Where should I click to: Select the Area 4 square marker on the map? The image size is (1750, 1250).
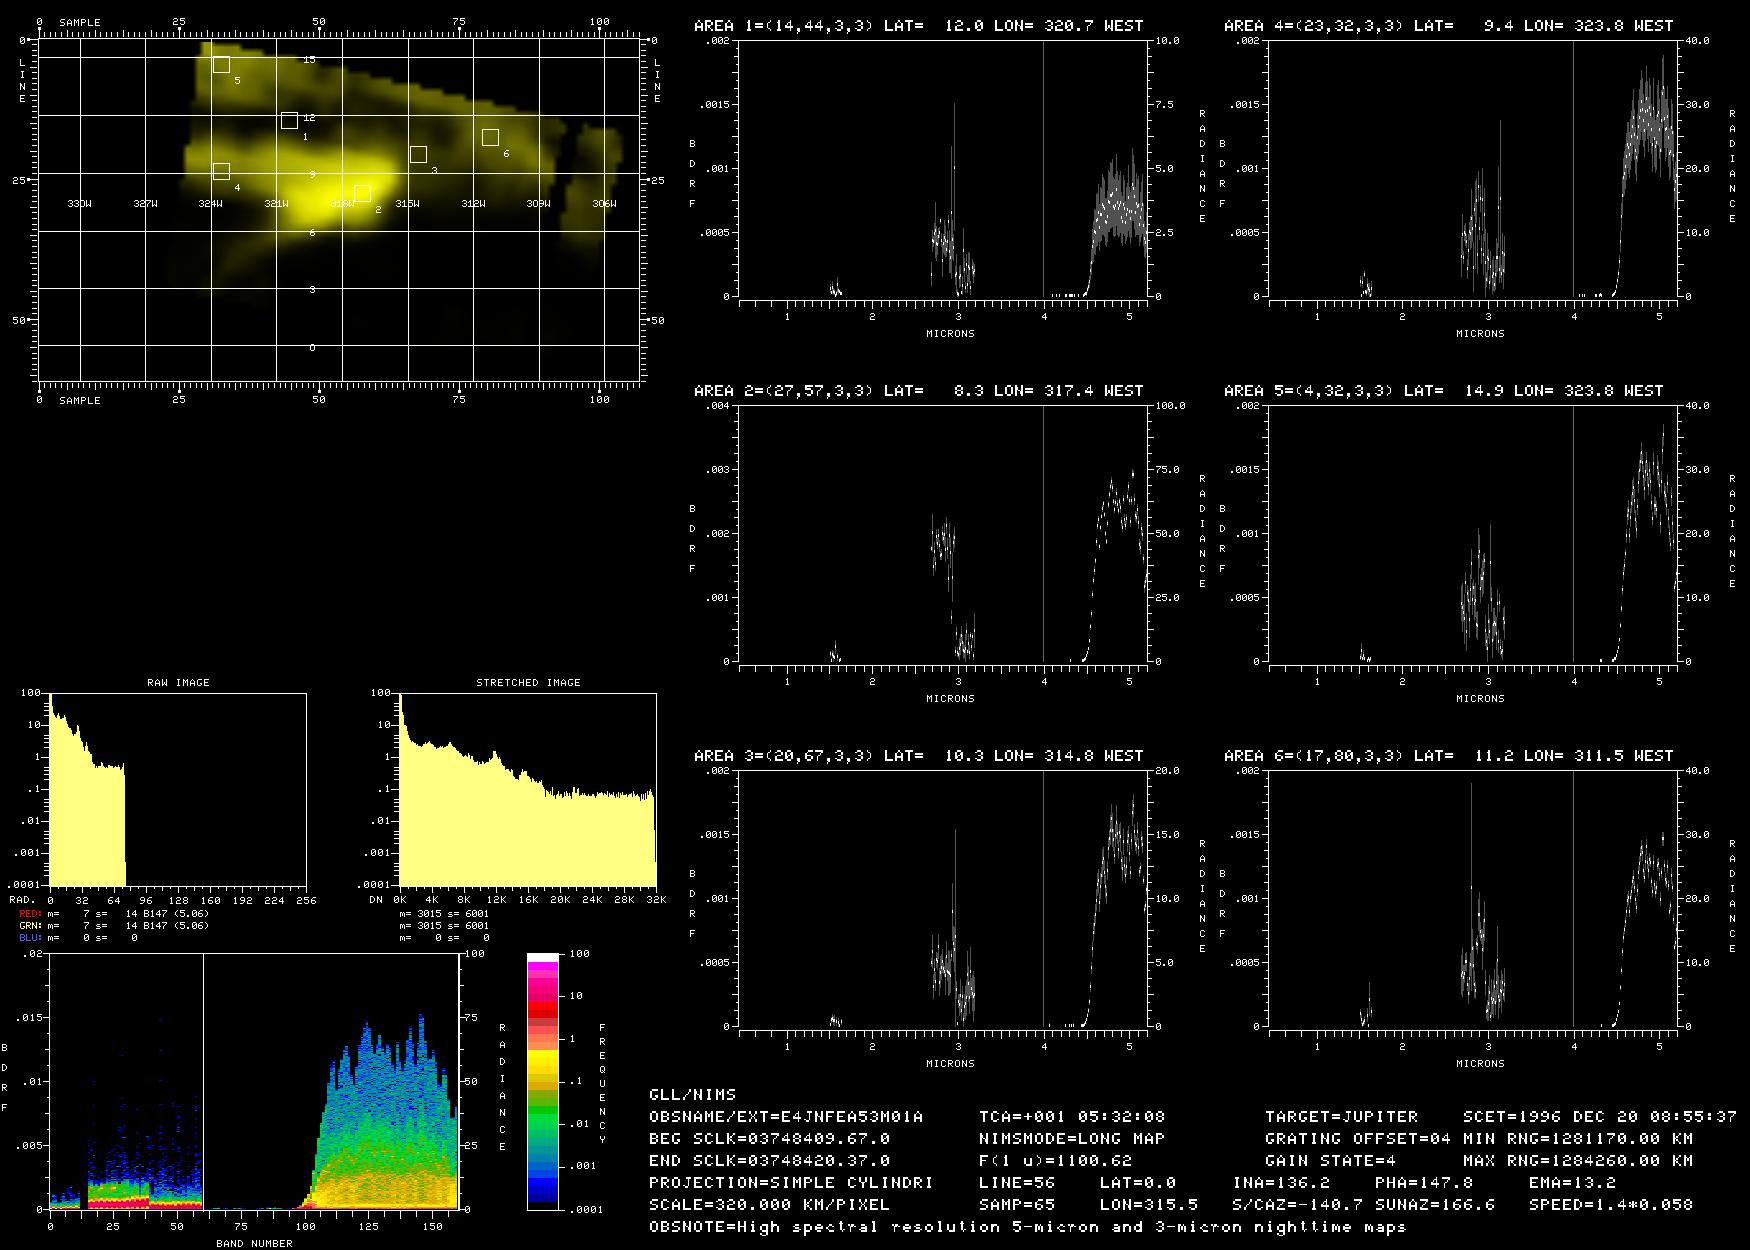click(221, 172)
